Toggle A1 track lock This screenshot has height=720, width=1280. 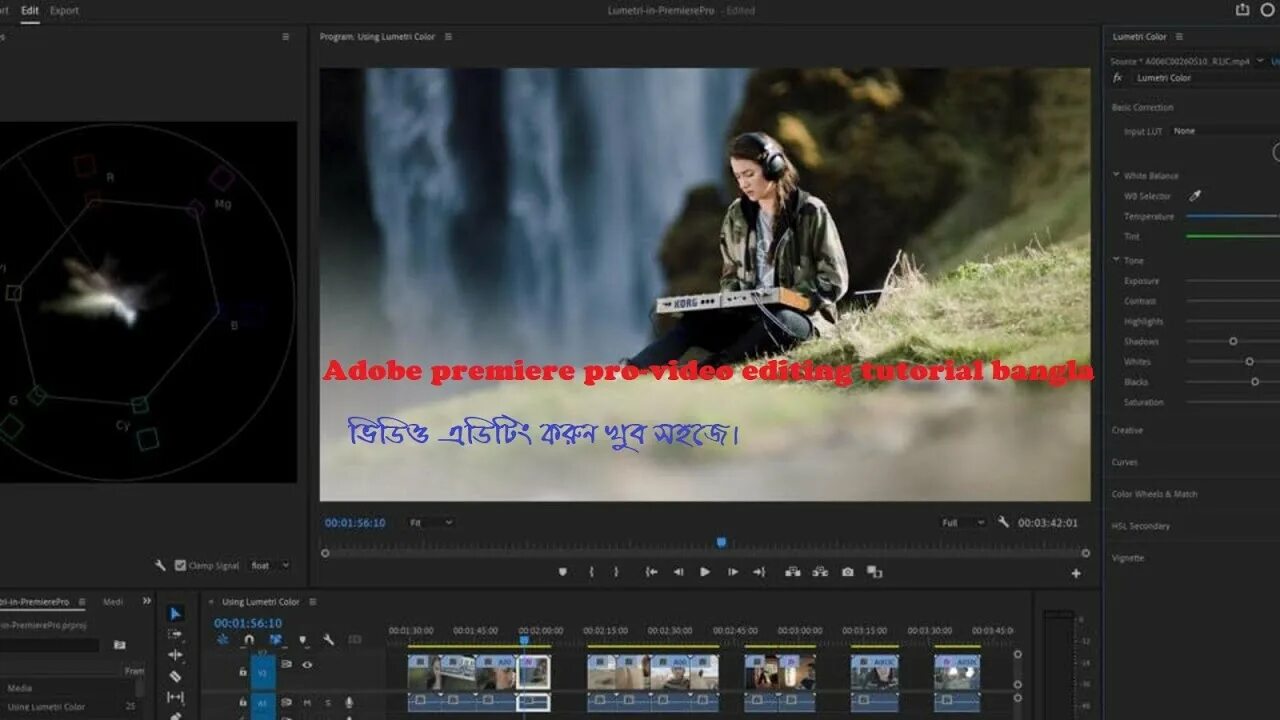242,702
